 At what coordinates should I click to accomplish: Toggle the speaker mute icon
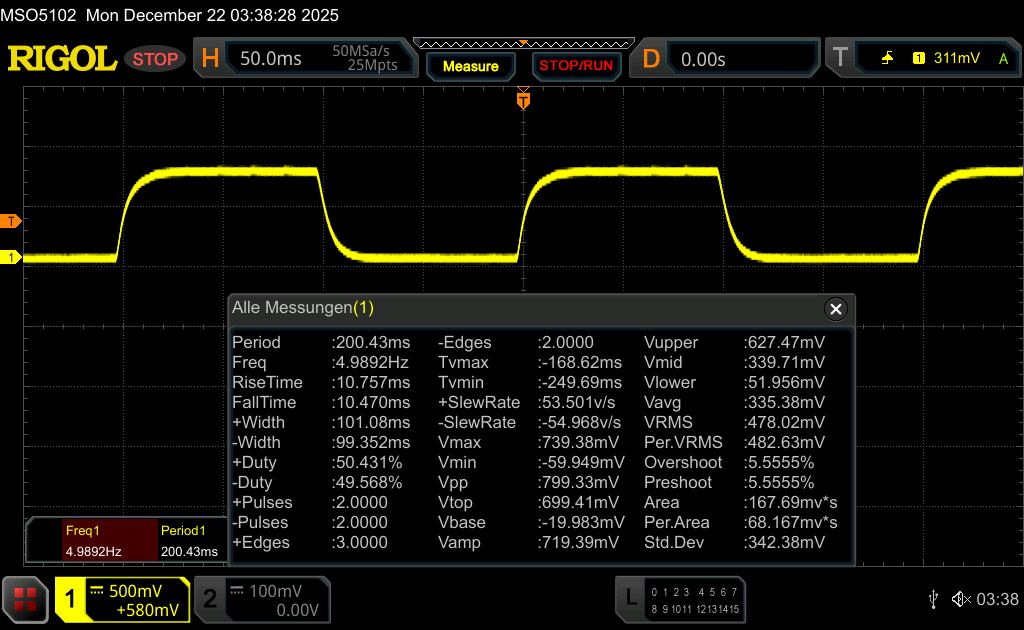coord(960,599)
